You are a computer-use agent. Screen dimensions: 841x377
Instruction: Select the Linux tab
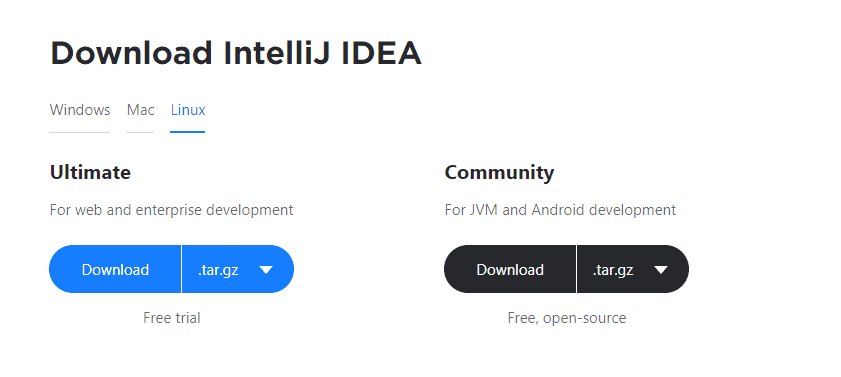188,110
